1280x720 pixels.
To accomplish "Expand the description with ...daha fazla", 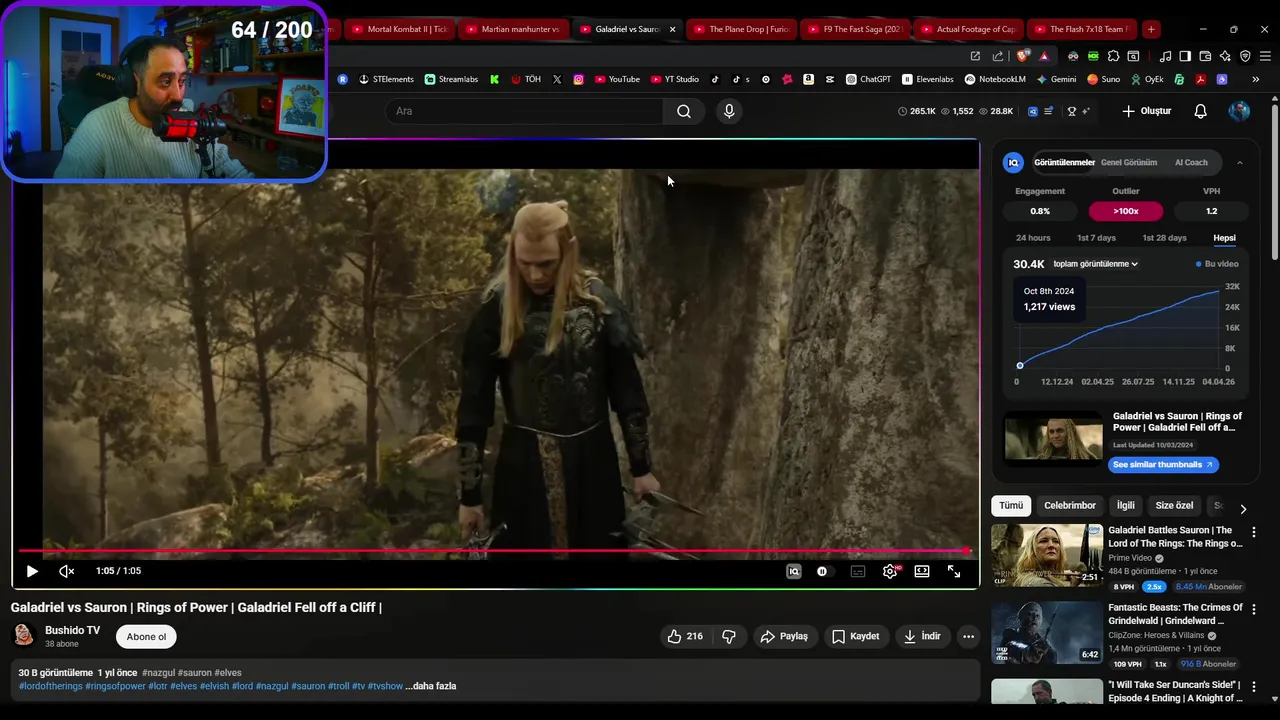I will tap(431, 686).
